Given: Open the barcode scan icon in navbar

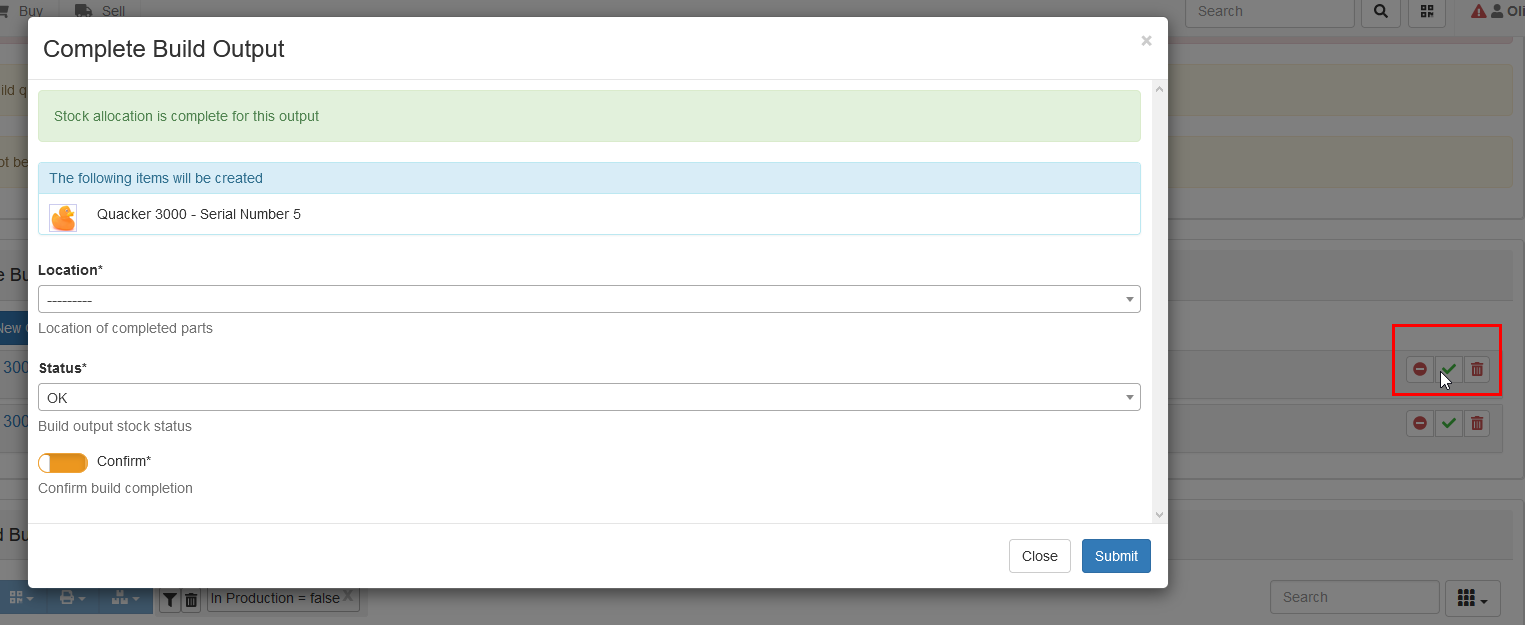Looking at the screenshot, I should pyautogui.click(x=1427, y=12).
